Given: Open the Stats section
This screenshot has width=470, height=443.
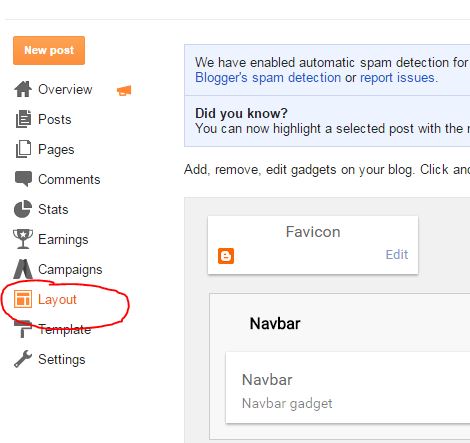Looking at the screenshot, I should click(53, 209).
